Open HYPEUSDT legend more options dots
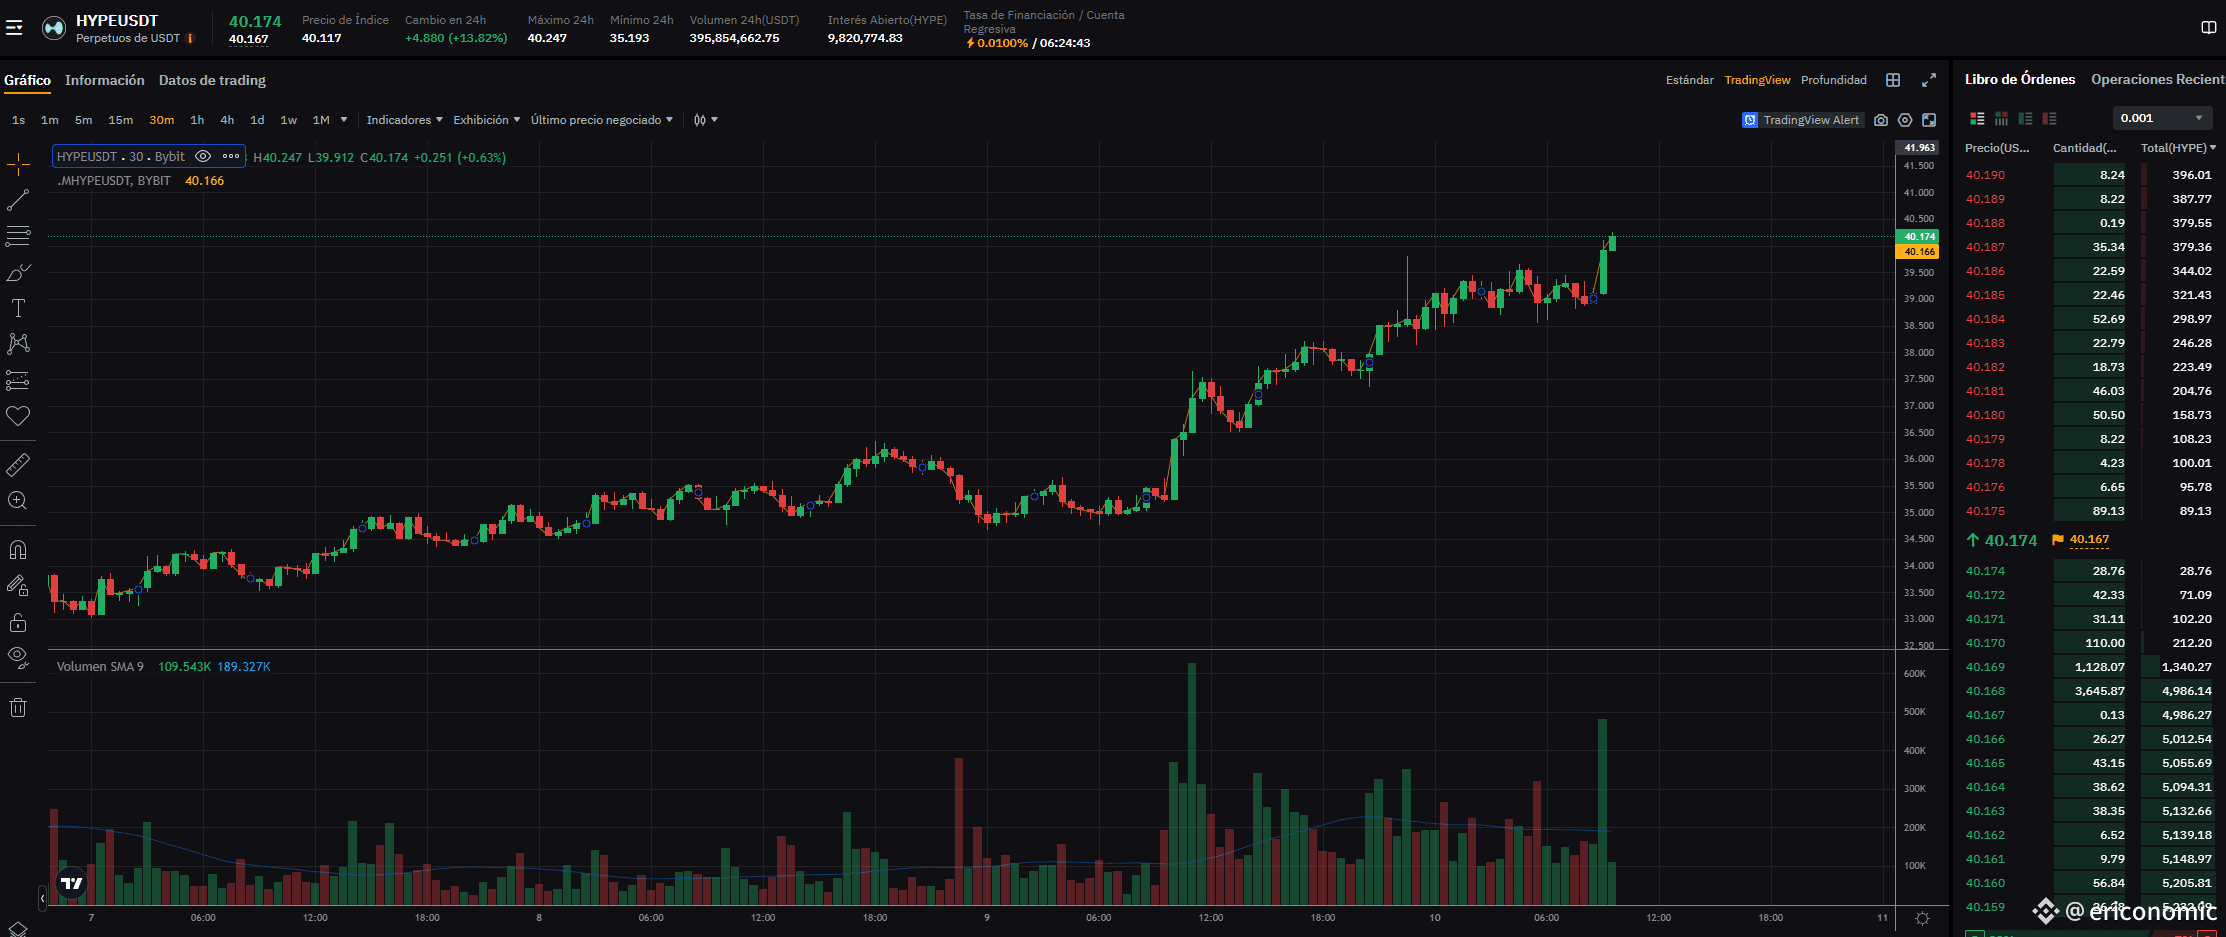 pyautogui.click(x=231, y=156)
